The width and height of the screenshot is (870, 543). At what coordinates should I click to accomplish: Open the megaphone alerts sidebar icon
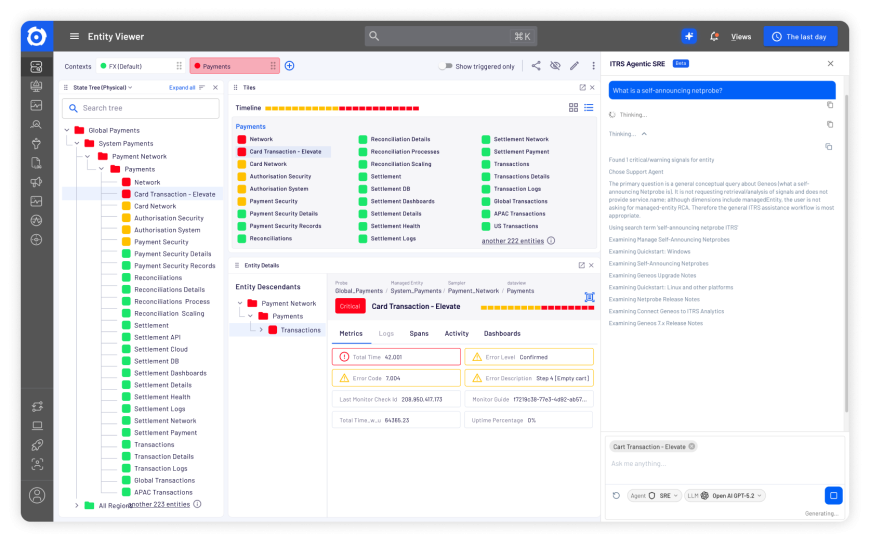click(37, 182)
